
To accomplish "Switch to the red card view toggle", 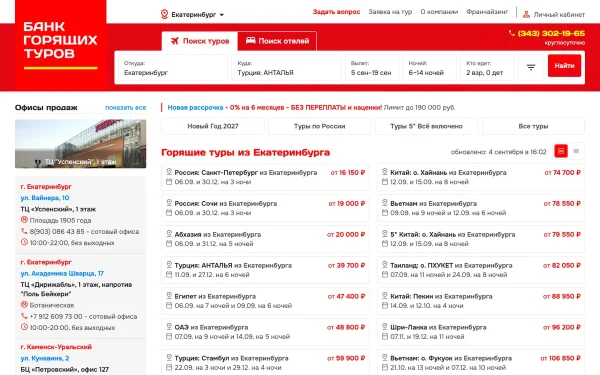I will coord(561,151).
